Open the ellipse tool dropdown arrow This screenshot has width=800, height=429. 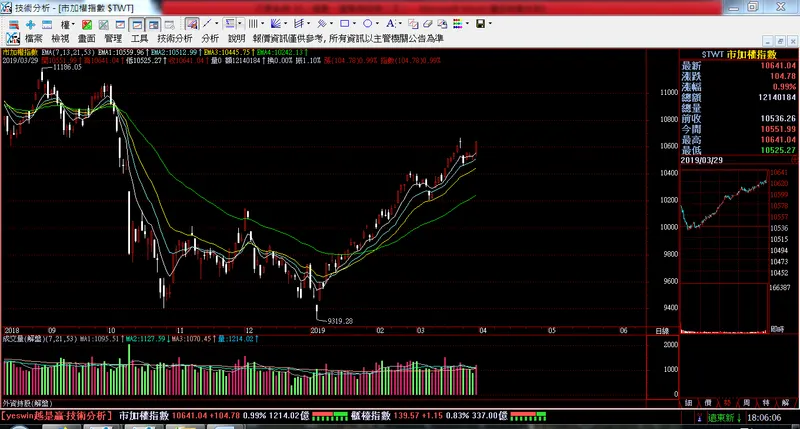pyautogui.click(x=377, y=23)
